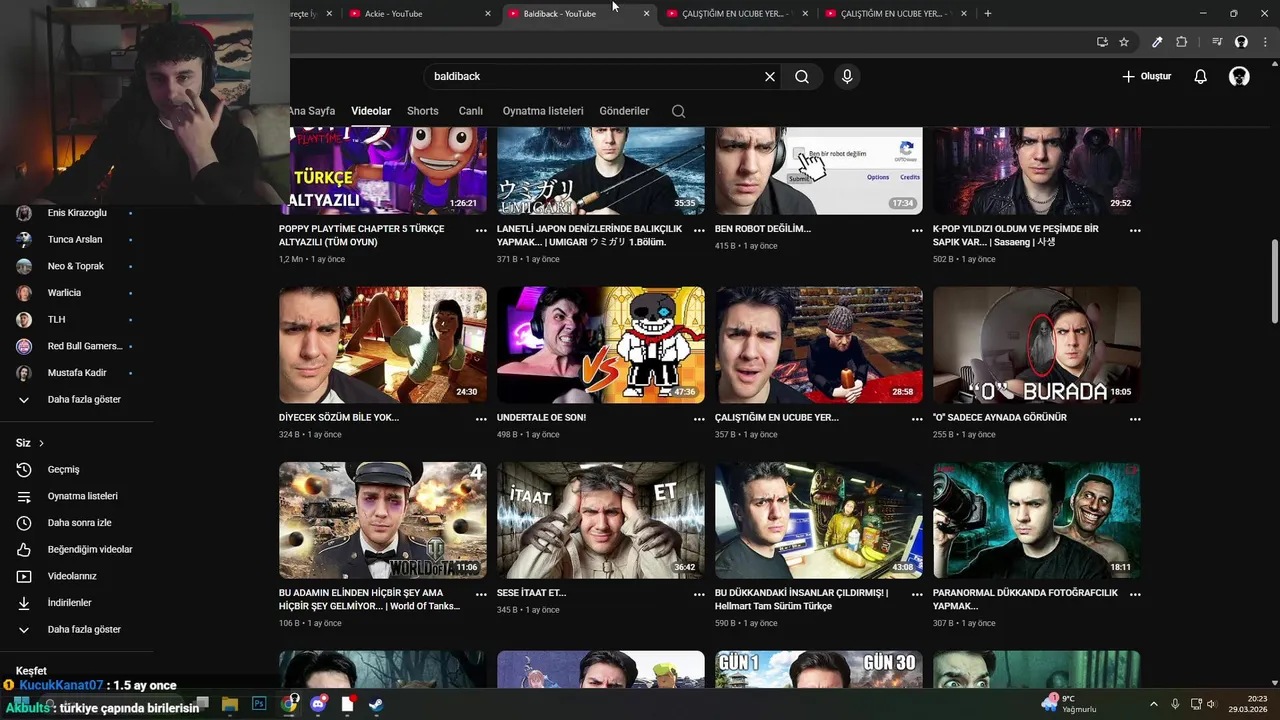Open the color picker eyedropper extension
Image resolution: width=1280 pixels, height=720 pixels.
coord(1157,42)
